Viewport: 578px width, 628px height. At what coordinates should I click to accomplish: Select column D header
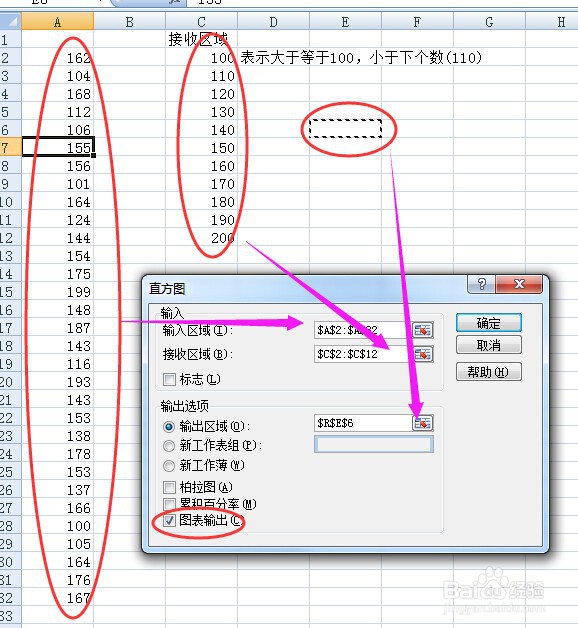point(274,22)
